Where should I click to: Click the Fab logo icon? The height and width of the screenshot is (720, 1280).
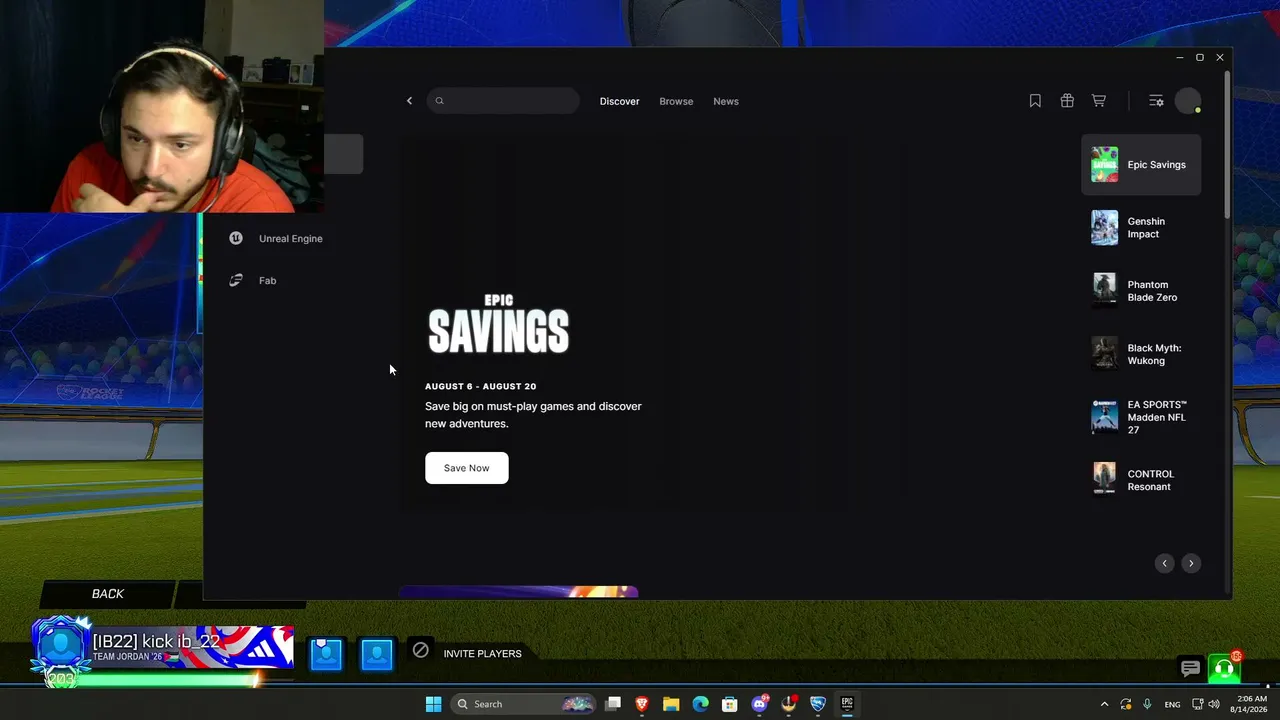(x=236, y=280)
